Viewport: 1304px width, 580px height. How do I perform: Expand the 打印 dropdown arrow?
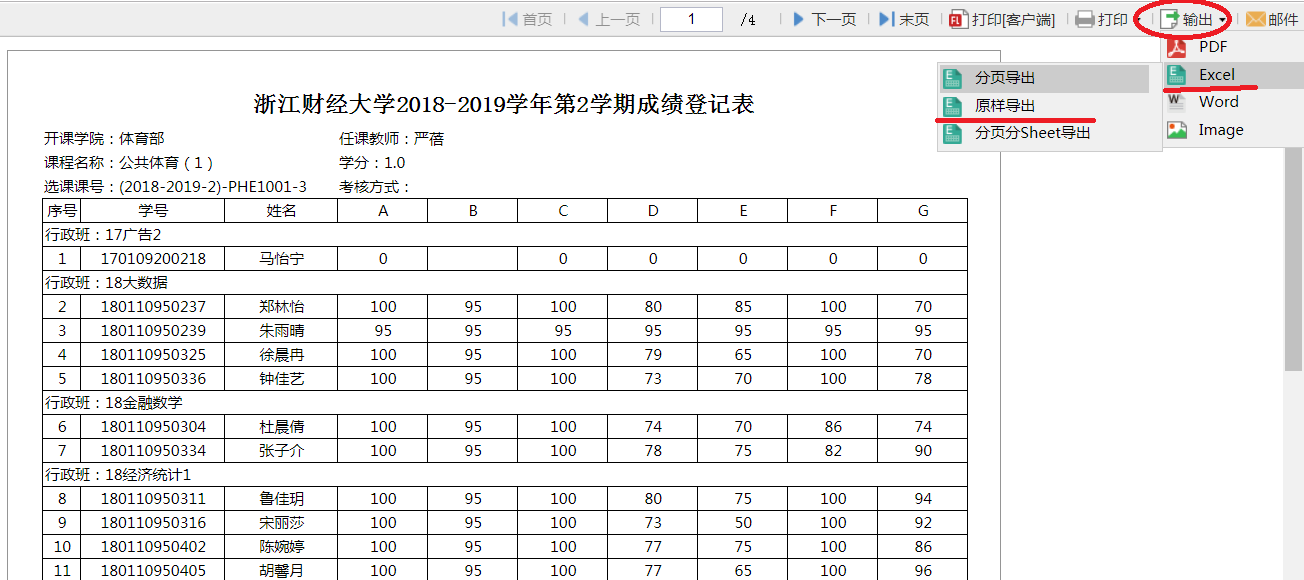(x=1137, y=20)
